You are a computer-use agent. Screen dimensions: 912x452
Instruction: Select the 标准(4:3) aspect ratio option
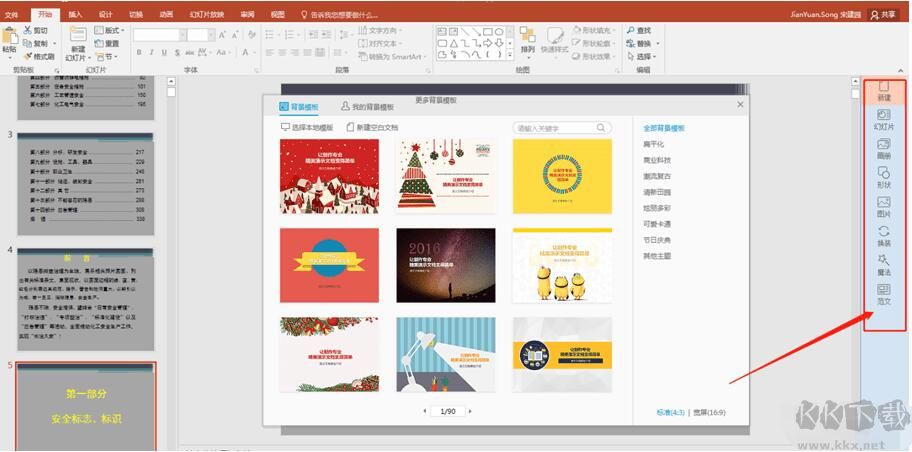point(670,411)
